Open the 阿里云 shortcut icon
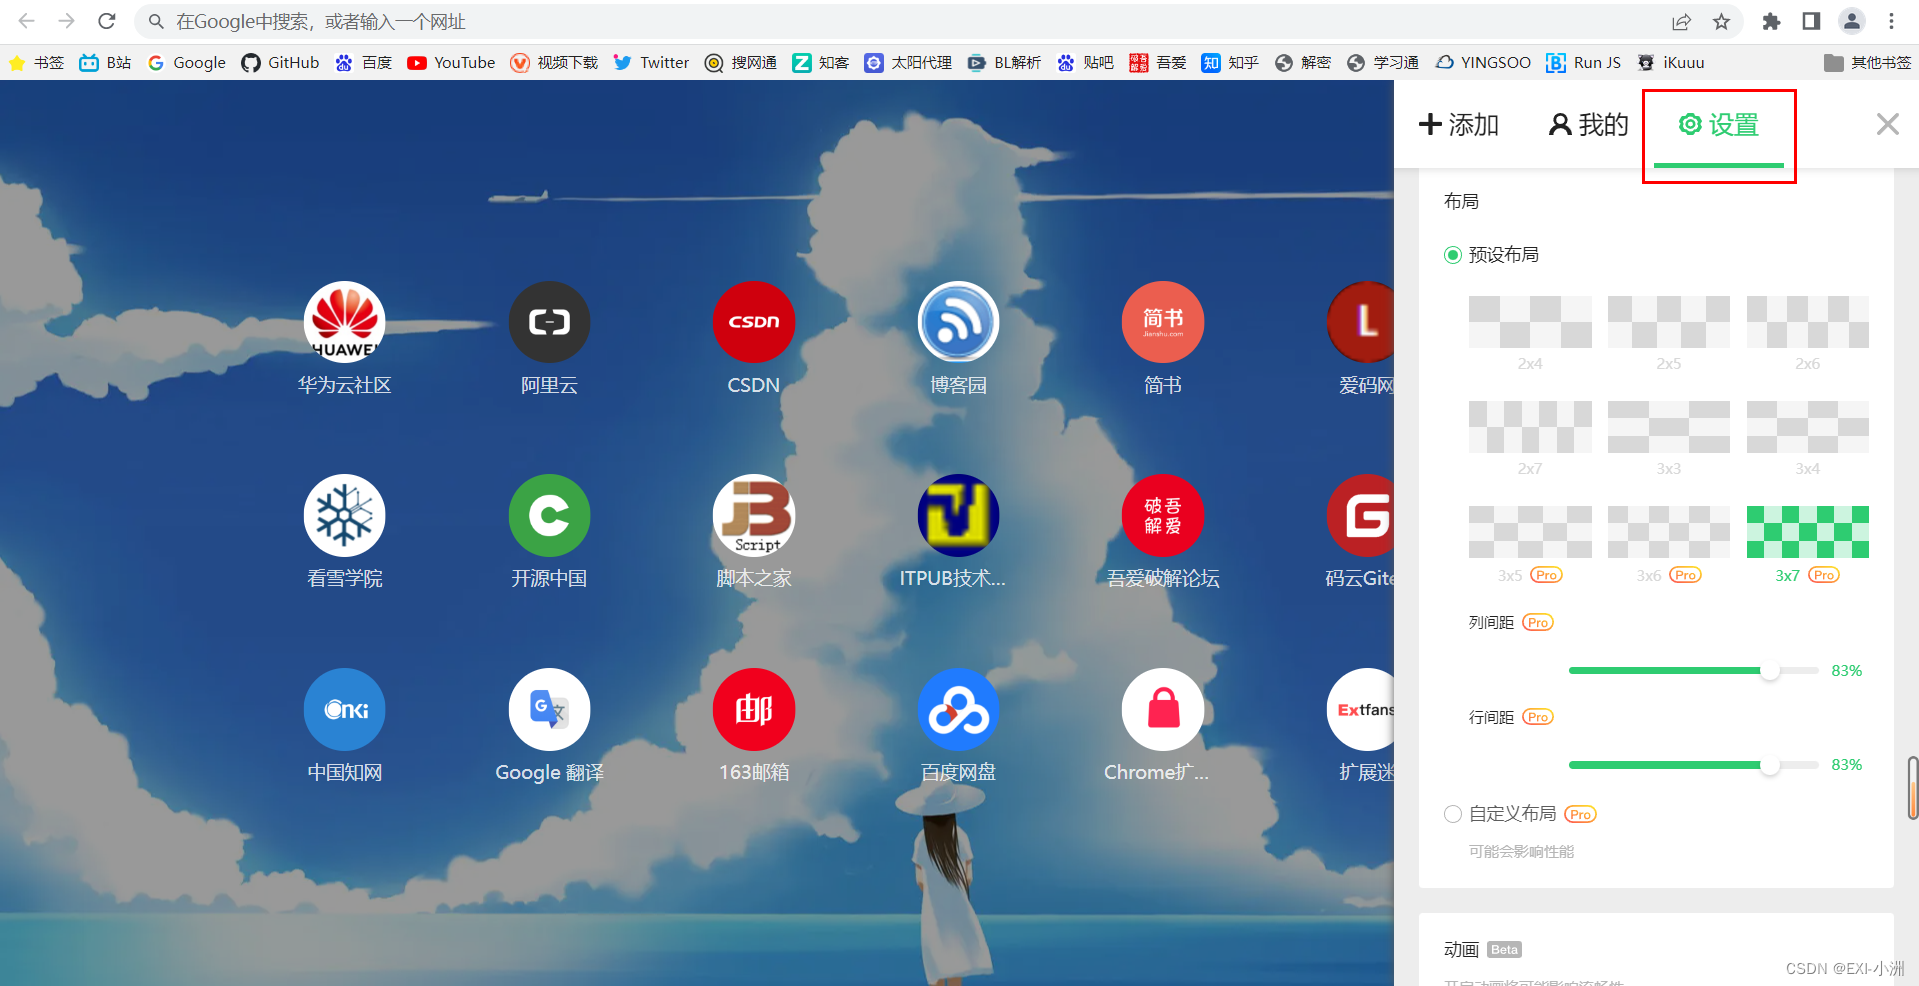The width and height of the screenshot is (1919, 986). click(x=549, y=321)
